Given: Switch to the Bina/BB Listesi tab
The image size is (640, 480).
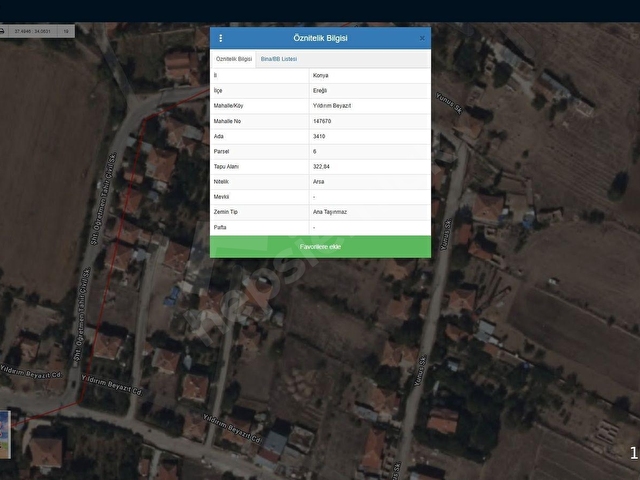Looking at the screenshot, I should click(x=279, y=59).
